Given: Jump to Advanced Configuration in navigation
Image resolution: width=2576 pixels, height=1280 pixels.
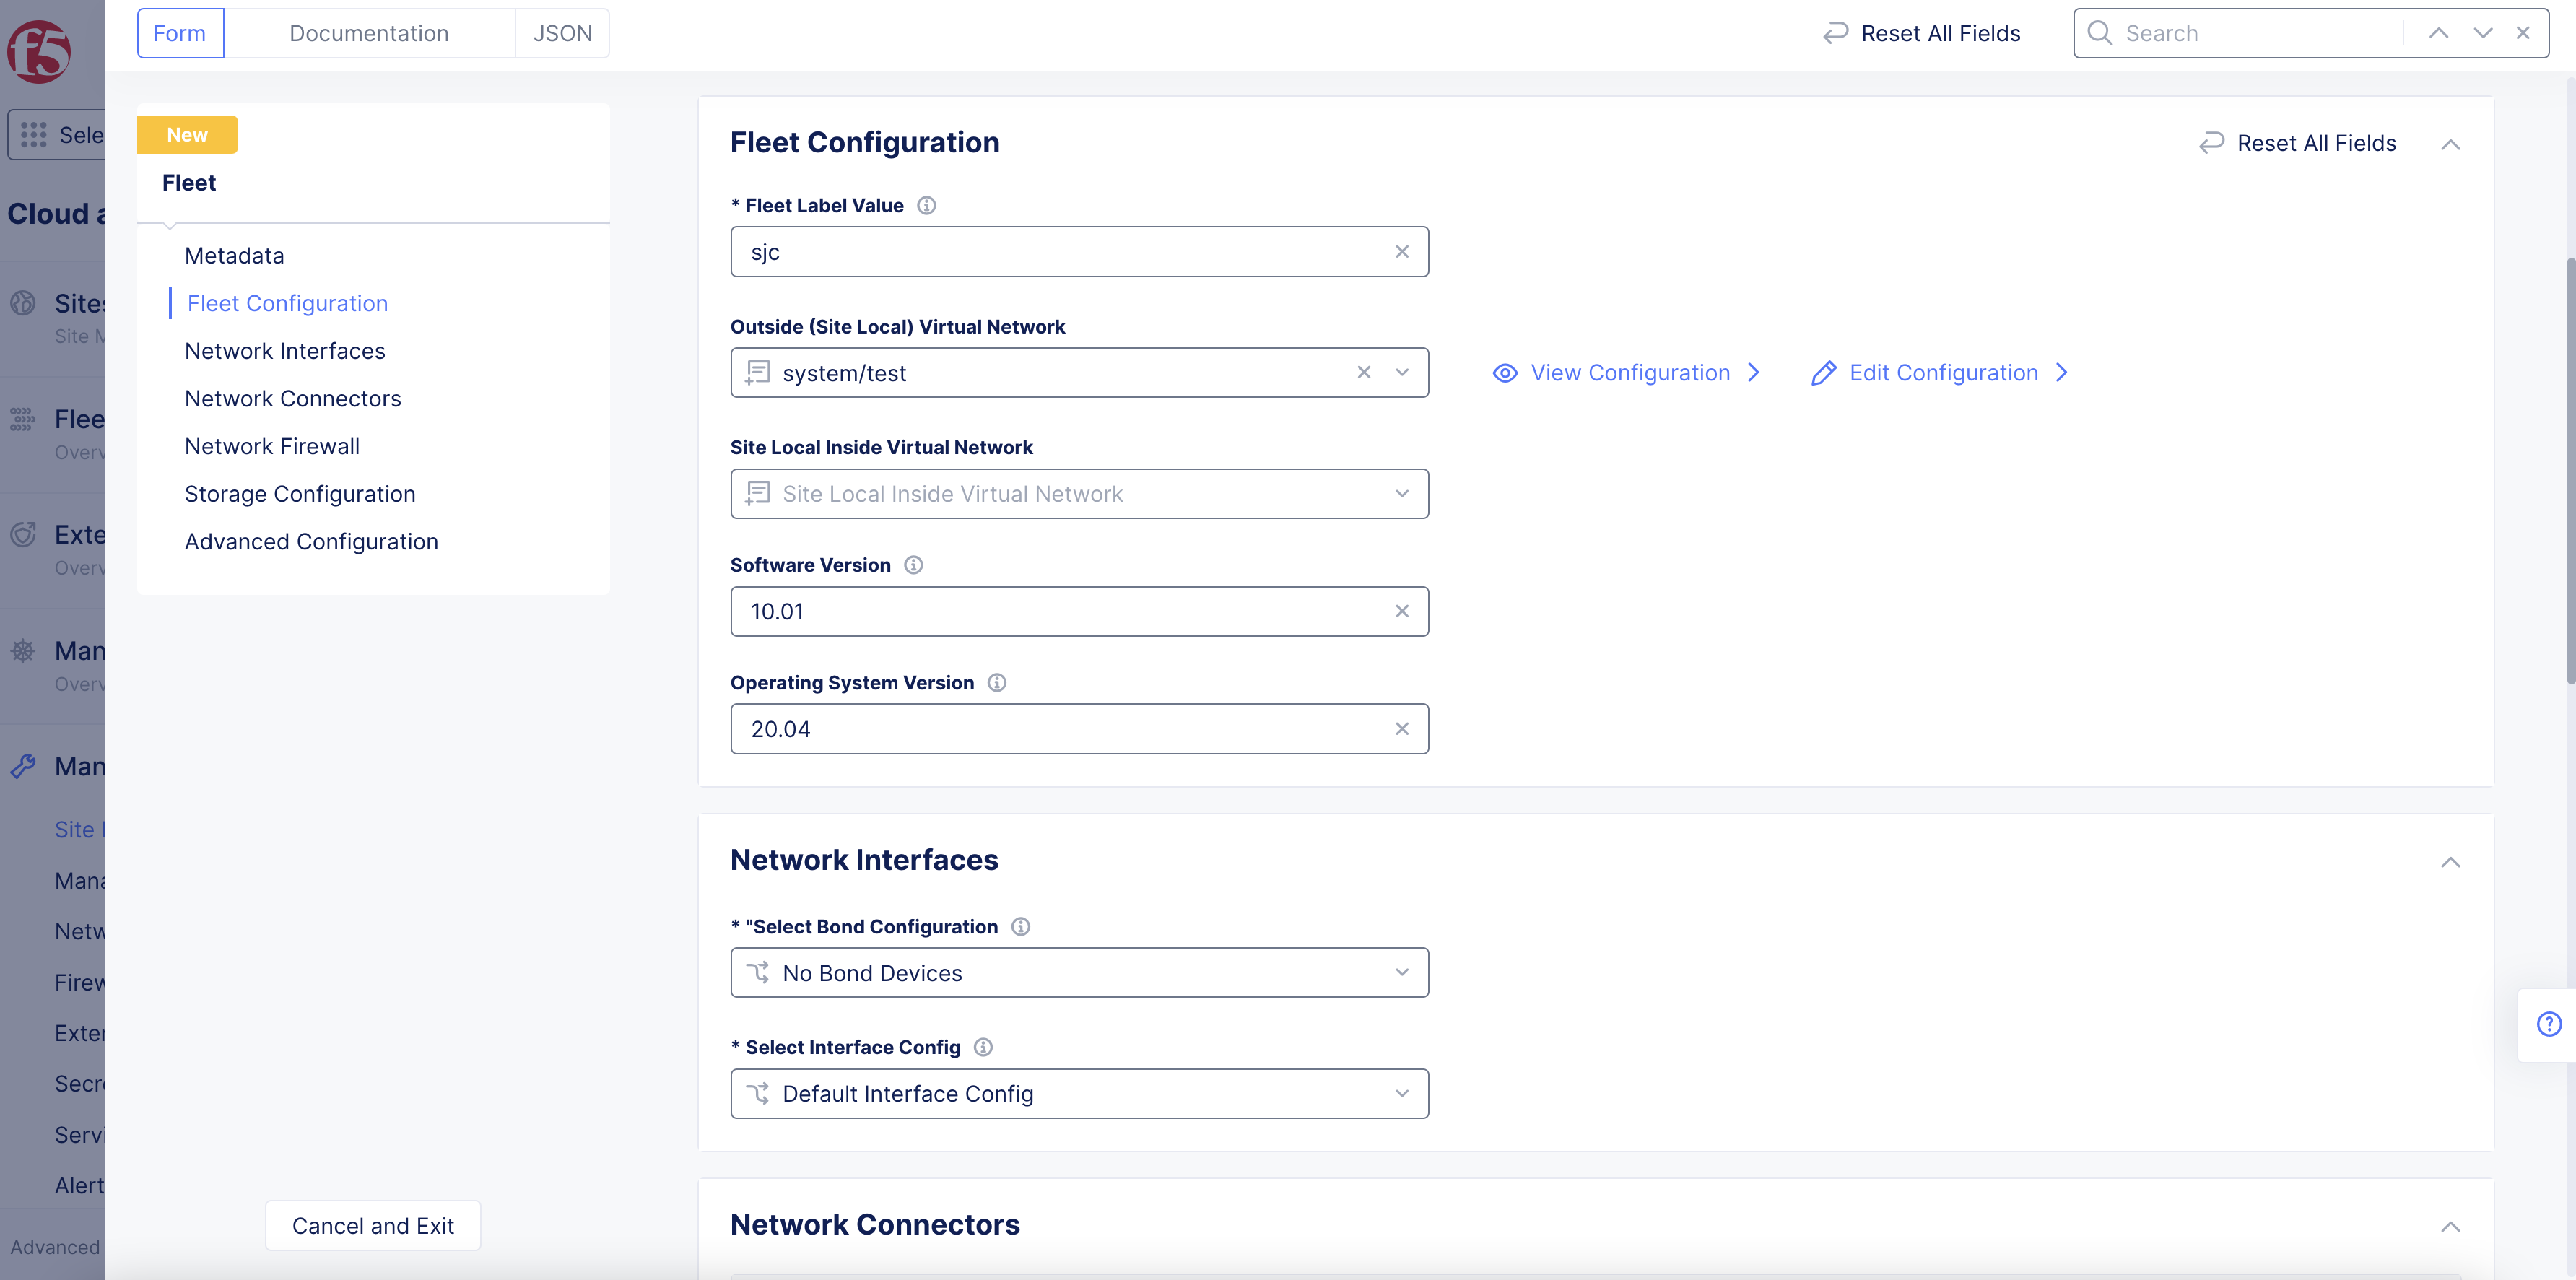Looking at the screenshot, I should [x=311, y=542].
